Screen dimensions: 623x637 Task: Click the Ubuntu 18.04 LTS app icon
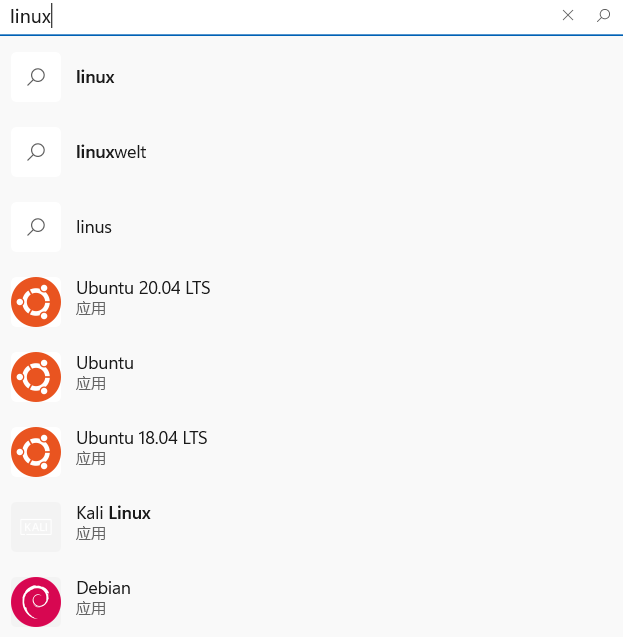point(36,452)
